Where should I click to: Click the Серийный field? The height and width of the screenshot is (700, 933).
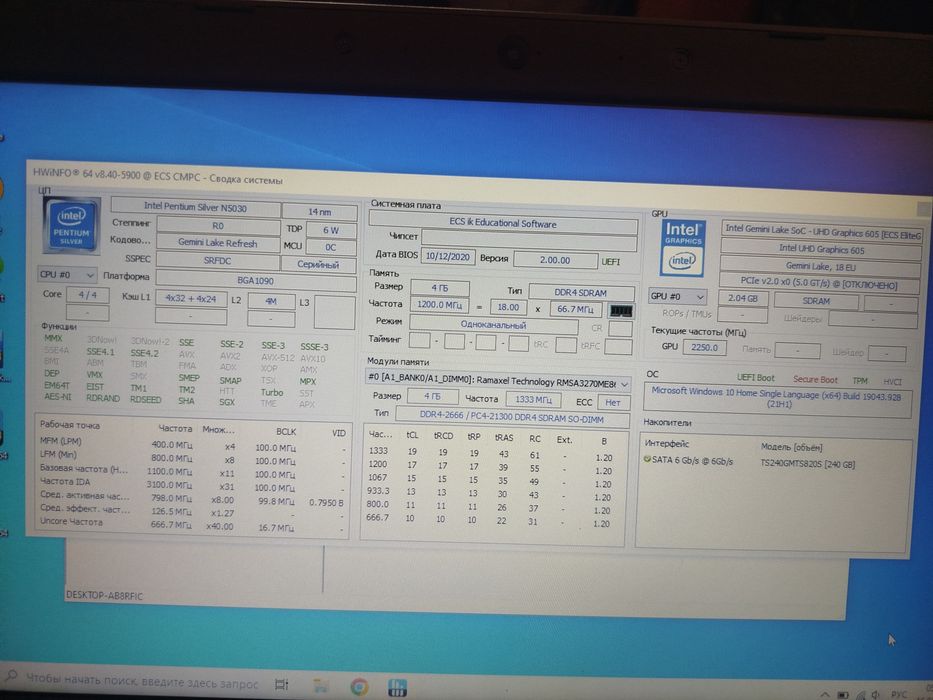click(318, 264)
